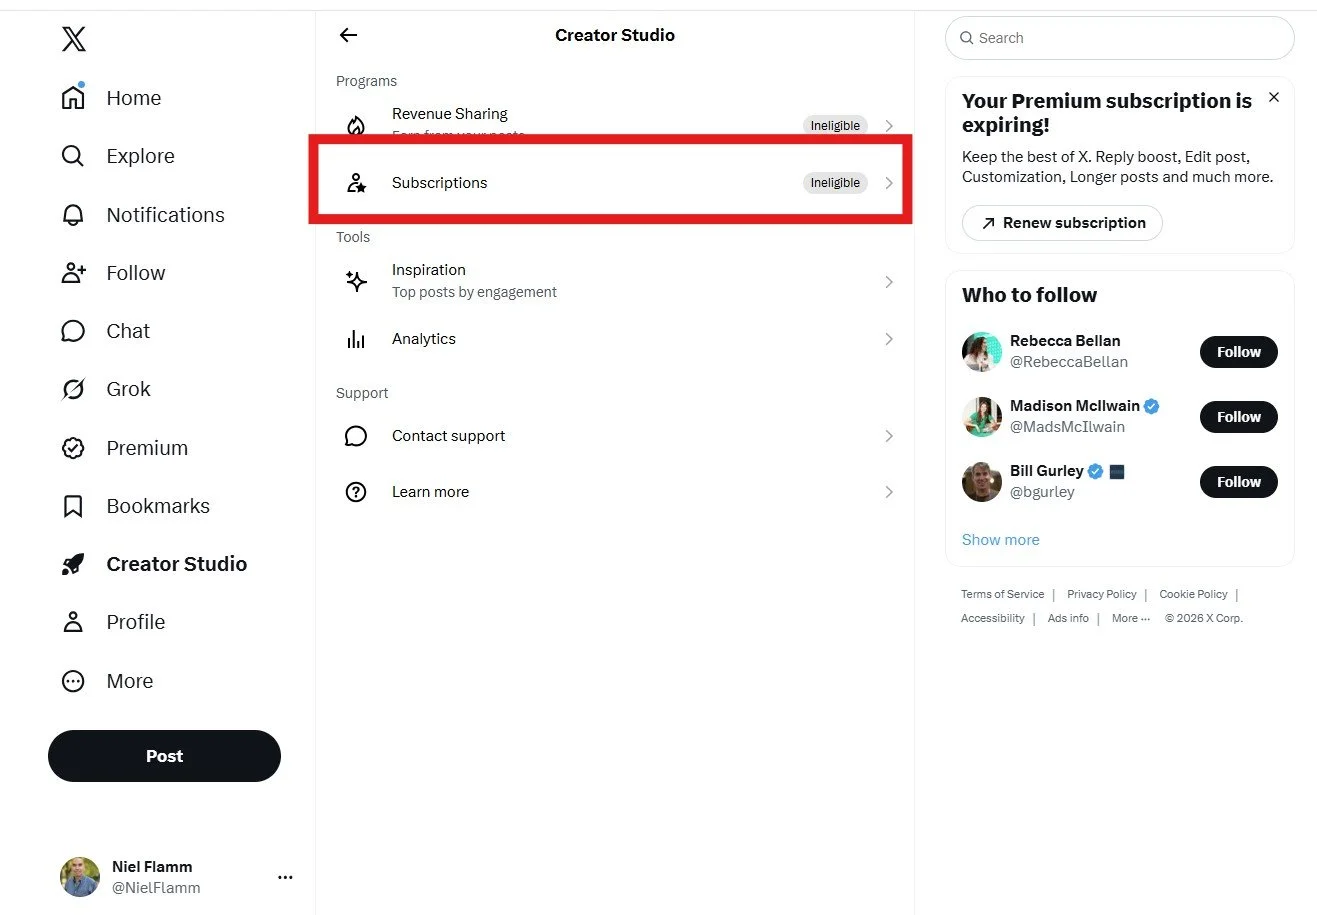Click the Inspiration sparkle icon
1317x915 pixels.
click(356, 281)
